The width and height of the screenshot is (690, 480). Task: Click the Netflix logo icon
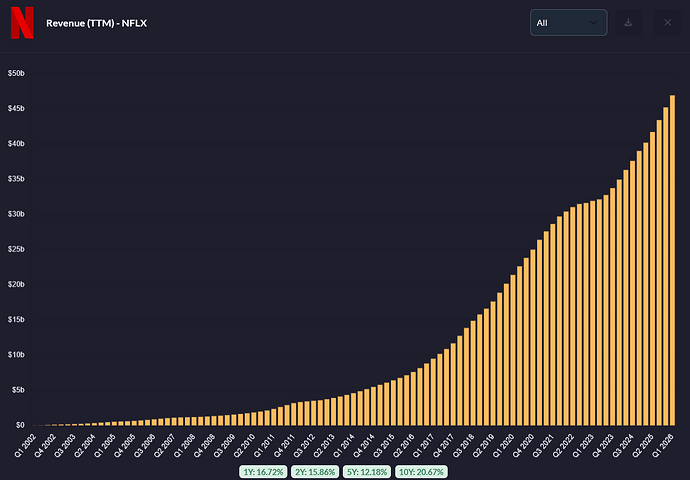tap(22, 23)
